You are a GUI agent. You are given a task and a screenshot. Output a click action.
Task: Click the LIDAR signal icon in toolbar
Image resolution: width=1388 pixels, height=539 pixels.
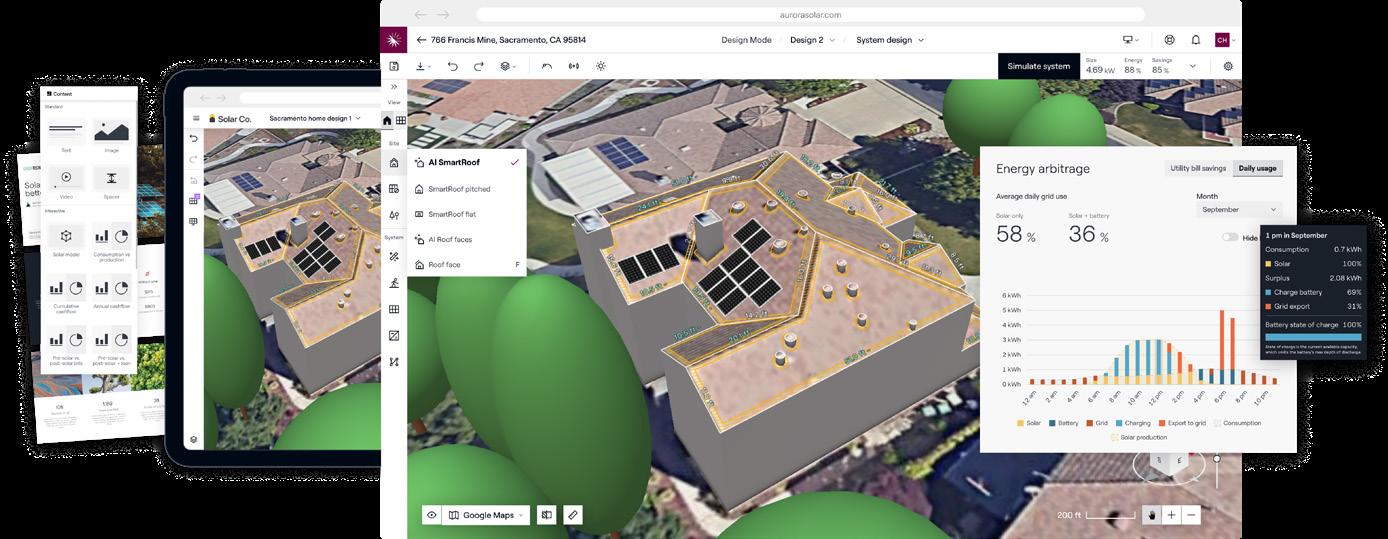click(574, 66)
